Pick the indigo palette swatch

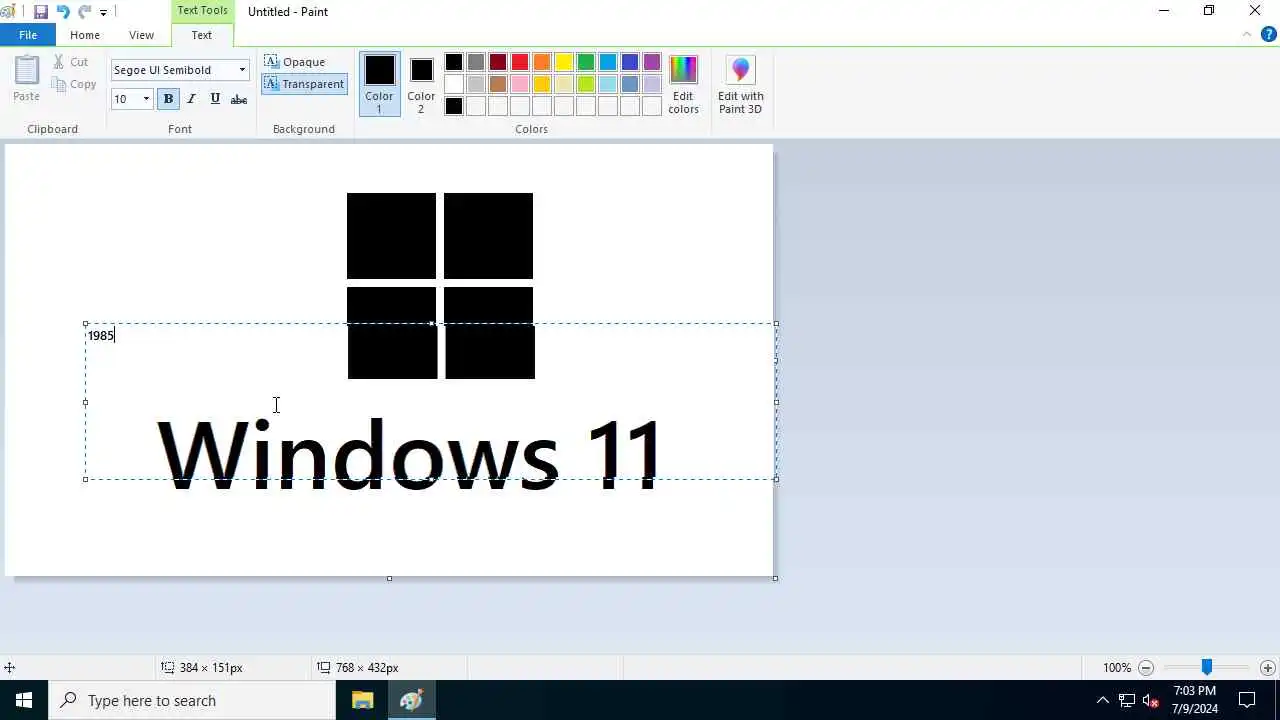pos(630,62)
